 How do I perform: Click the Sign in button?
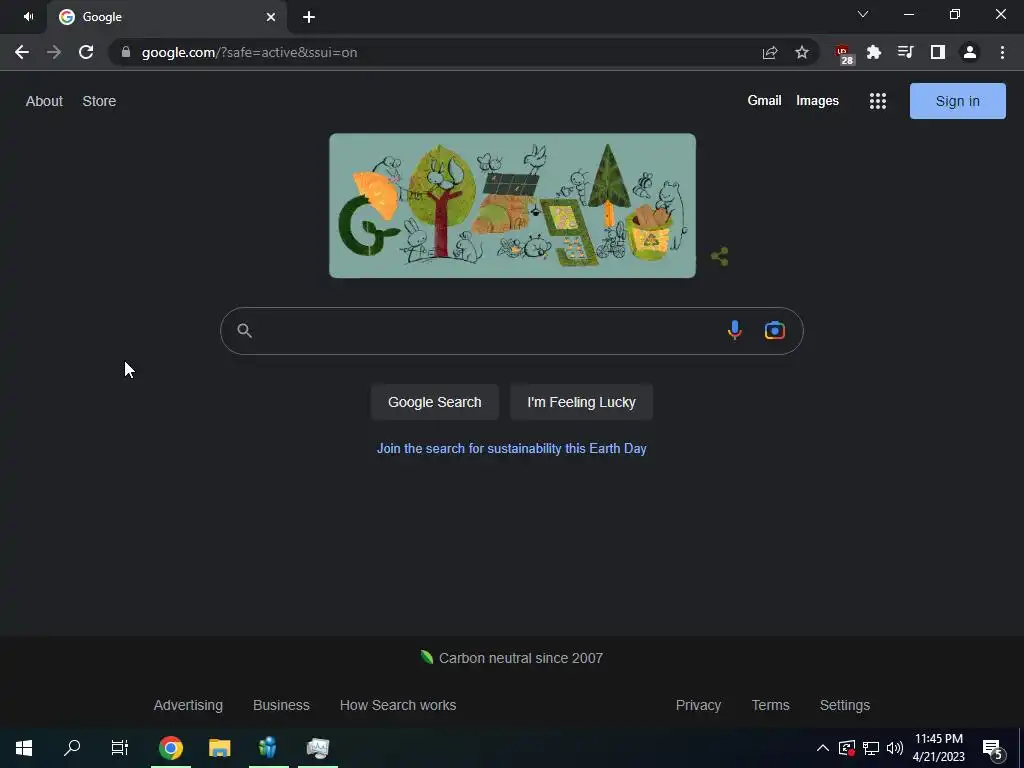[957, 101]
